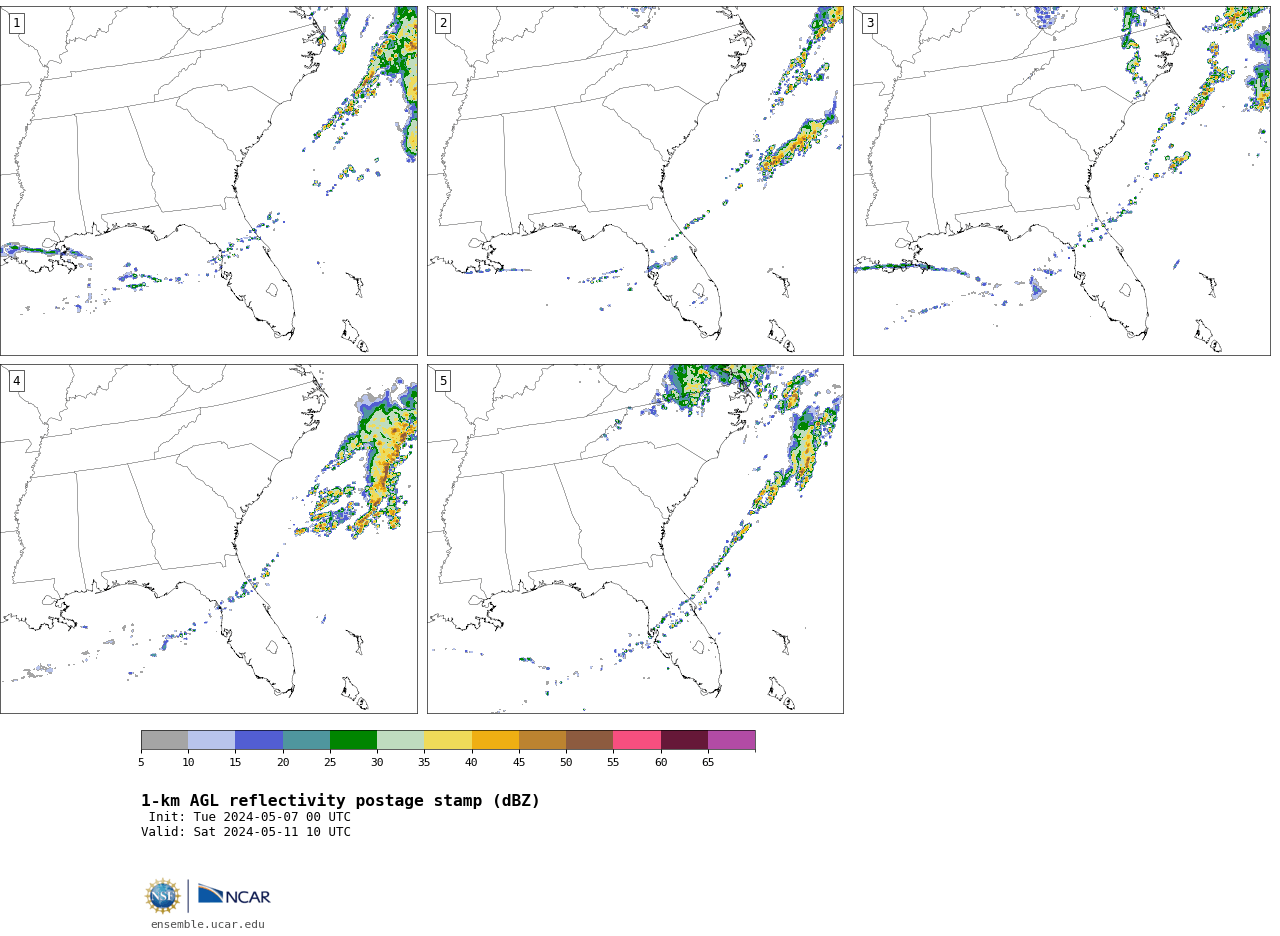Click the member number 4 label box
The height and width of the screenshot is (936, 1280).
16,381
